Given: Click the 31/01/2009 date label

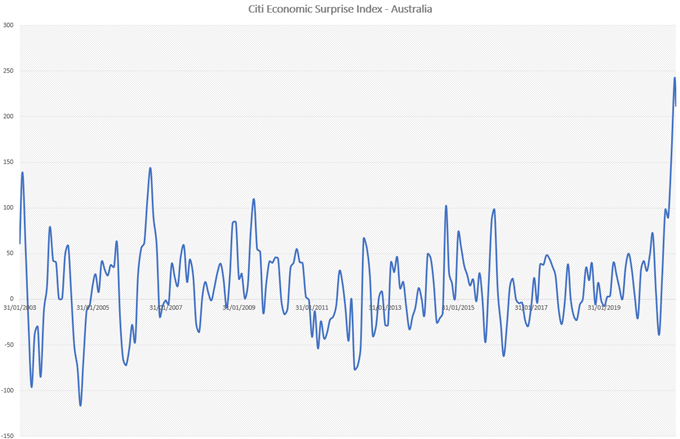Looking at the screenshot, I should [x=239, y=308].
